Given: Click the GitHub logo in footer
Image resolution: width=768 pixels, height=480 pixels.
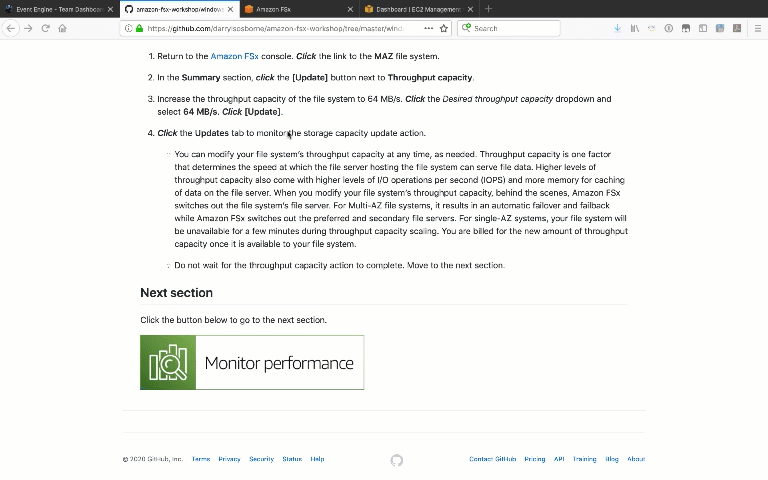Looking at the screenshot, I should [397, 460].
